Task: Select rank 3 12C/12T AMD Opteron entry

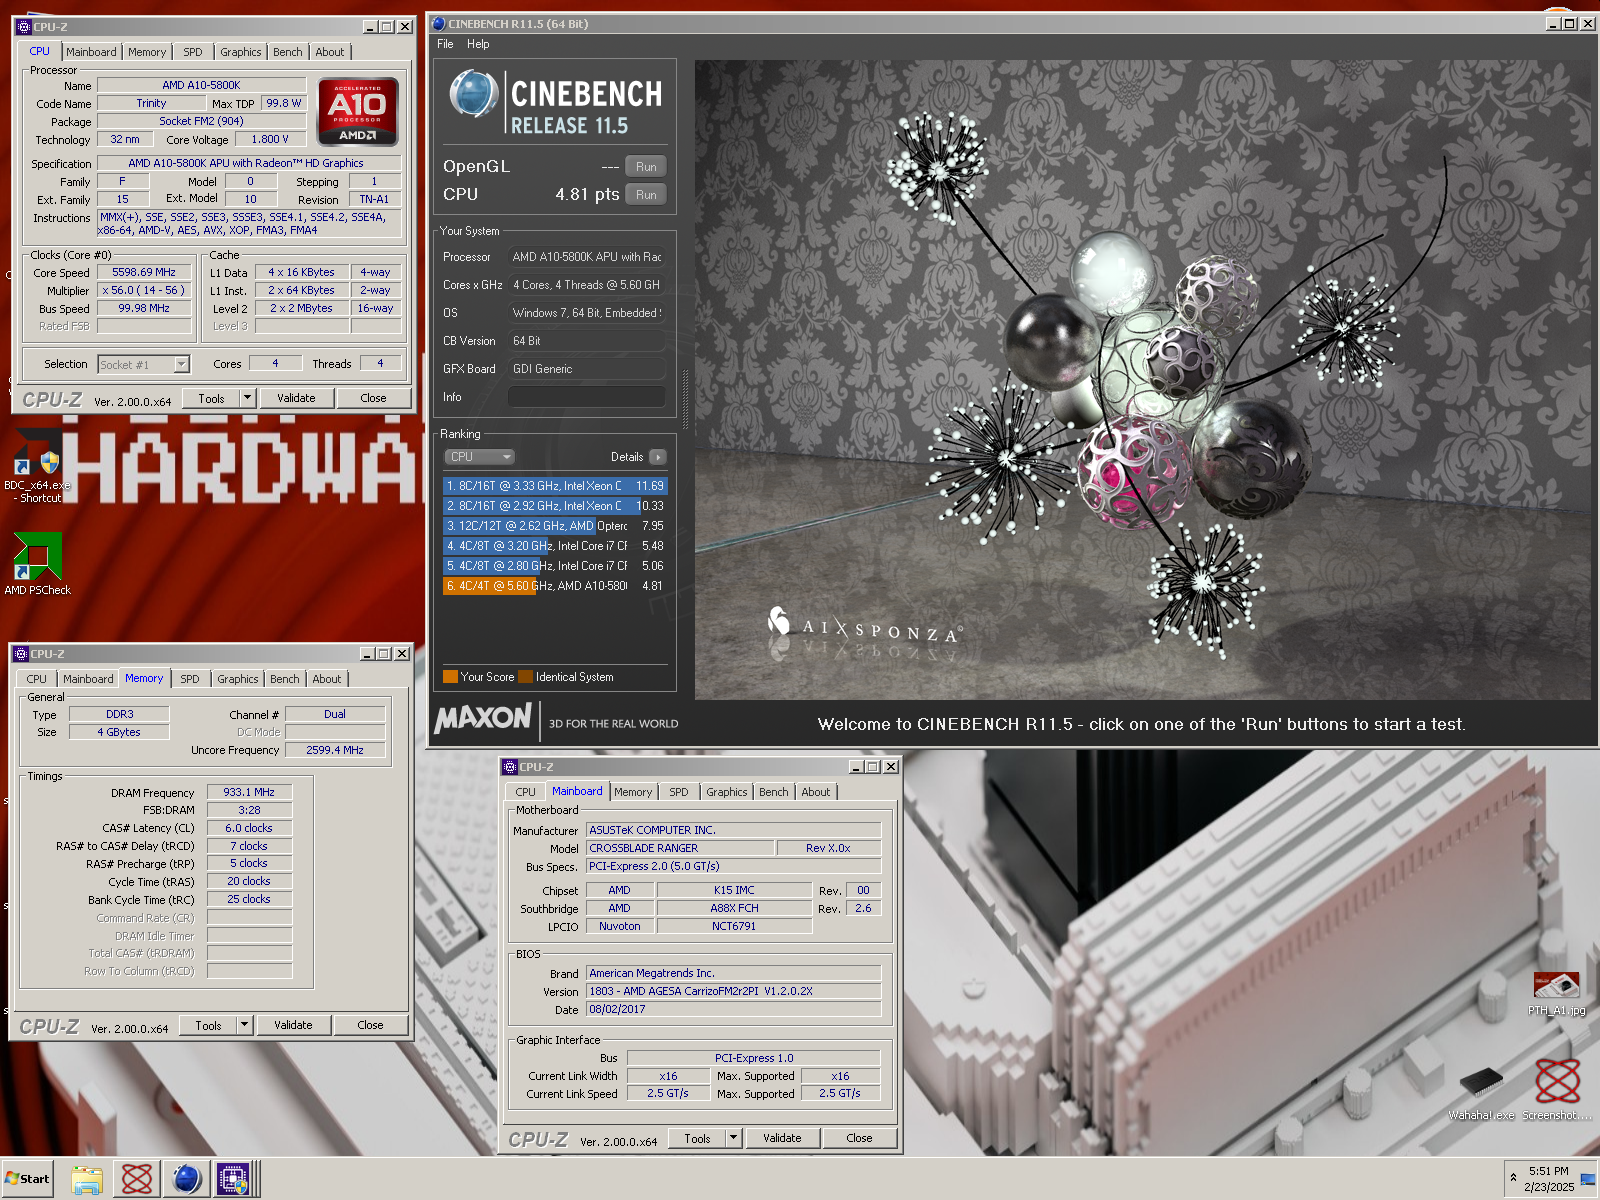Action: 554,526
